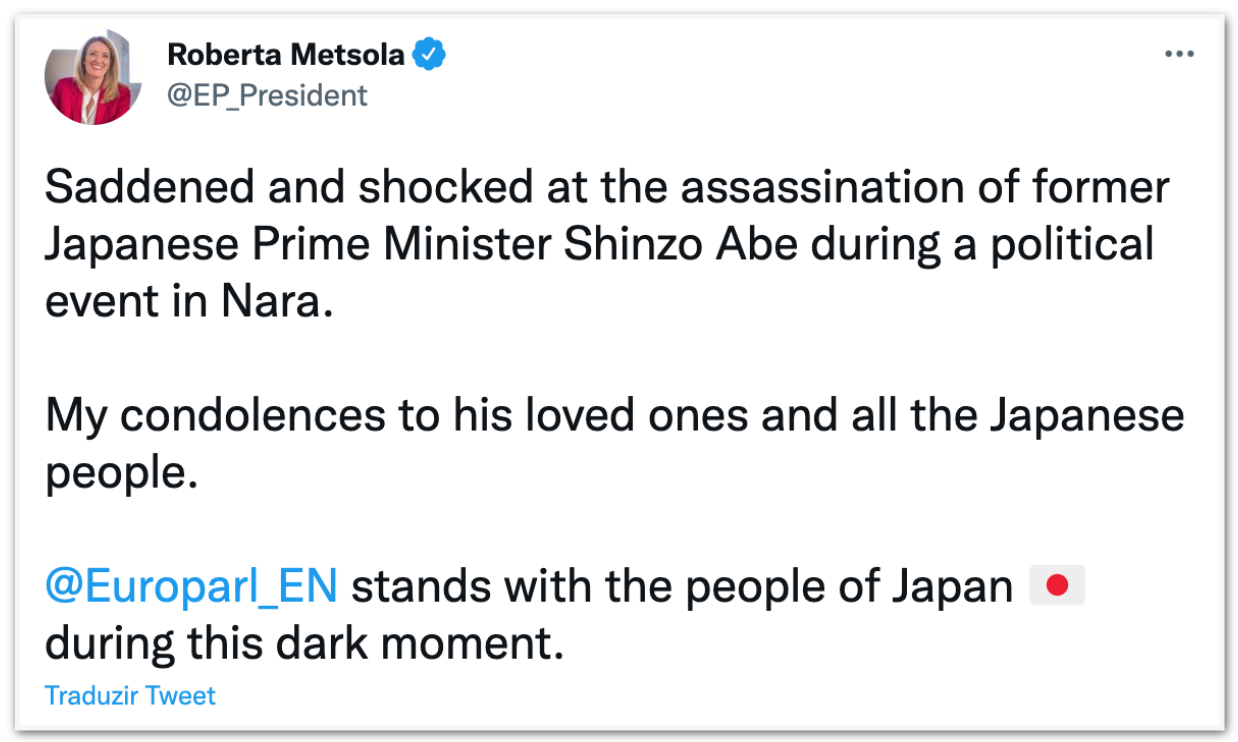1238x742 pixels.
Task: Click the Traduzir Tweet link
Action: 130,695
